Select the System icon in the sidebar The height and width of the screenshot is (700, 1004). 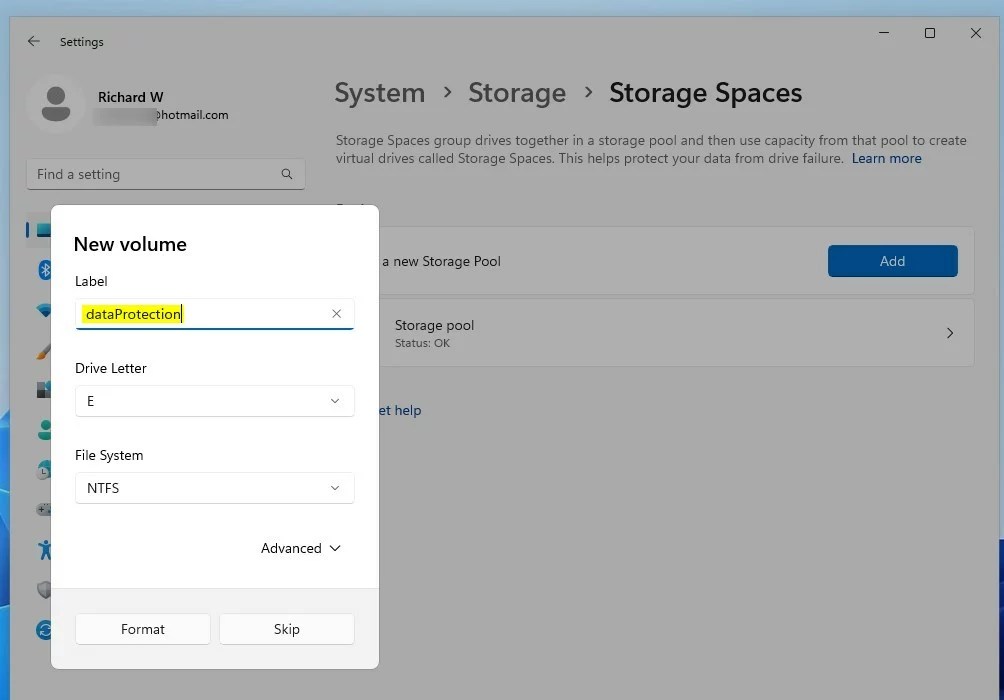(x=44, y=230)
